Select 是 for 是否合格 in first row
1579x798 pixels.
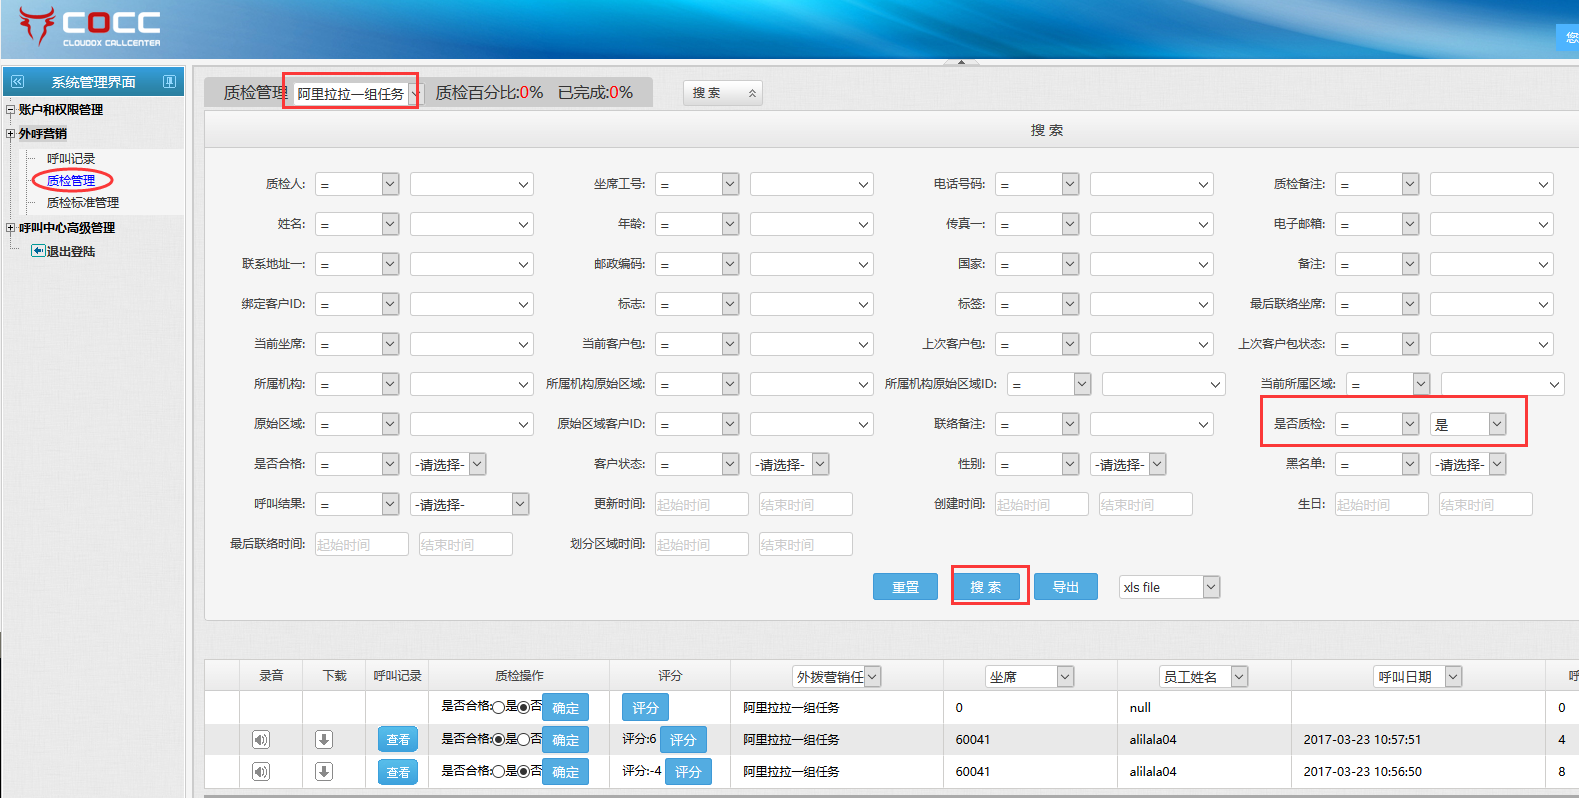click(499, 707)
